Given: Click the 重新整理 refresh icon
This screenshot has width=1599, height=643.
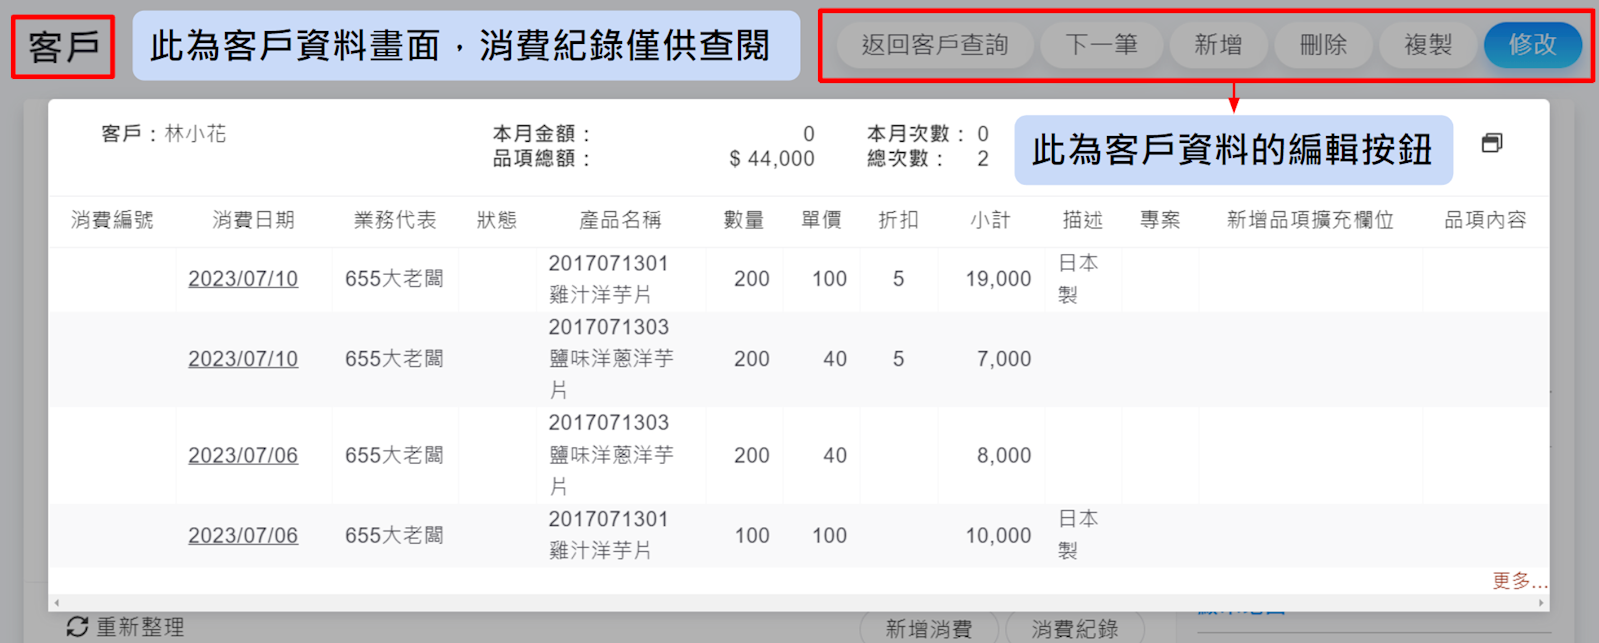Looking at the screenshot, I should pyautogui.click(x=77, y=627).
